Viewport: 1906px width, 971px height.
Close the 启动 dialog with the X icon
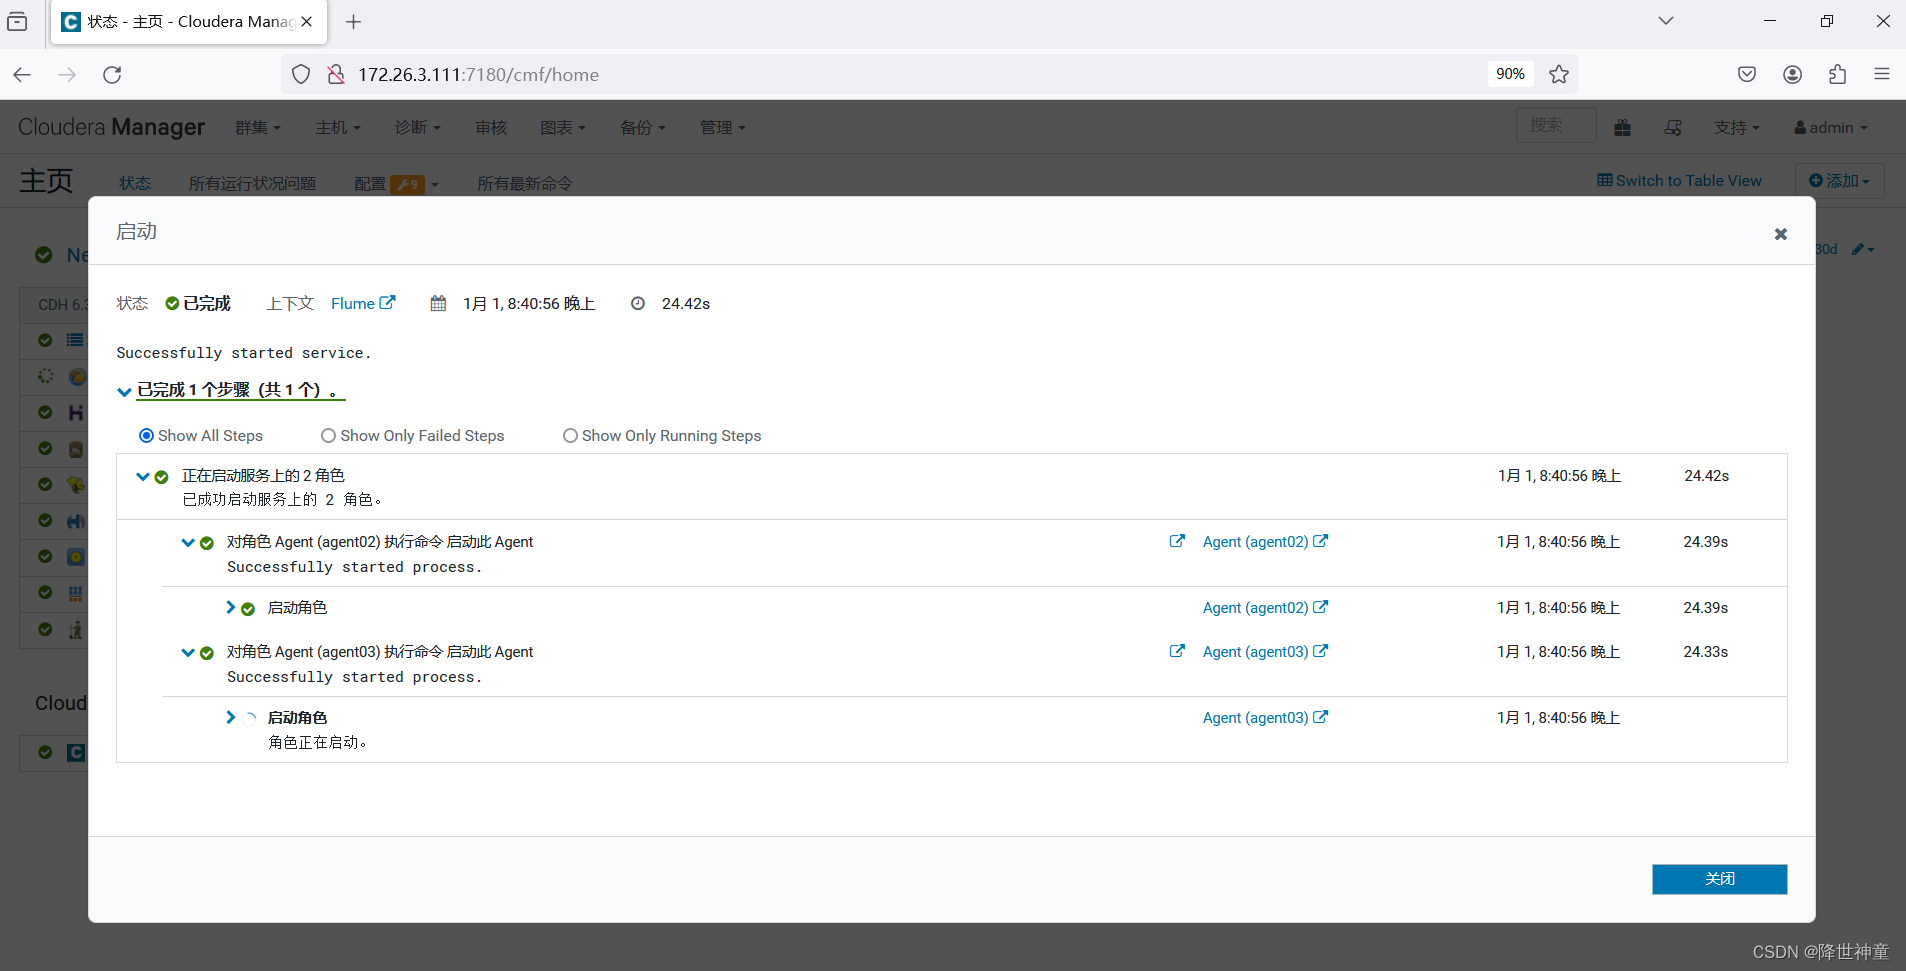click(x=1780, y=234)
